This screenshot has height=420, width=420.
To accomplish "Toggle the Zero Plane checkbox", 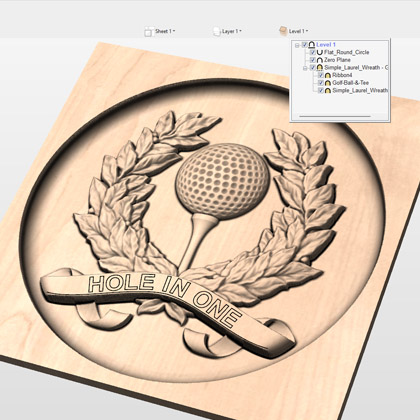I will coord(313,60).
